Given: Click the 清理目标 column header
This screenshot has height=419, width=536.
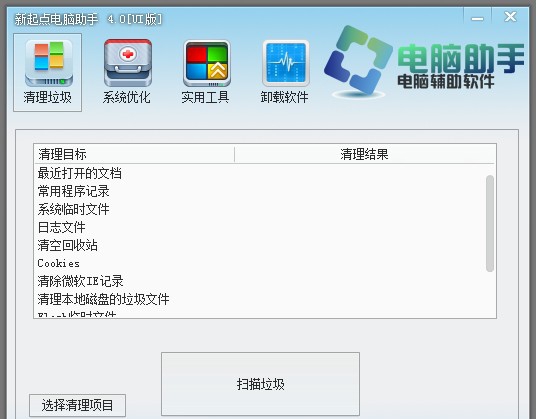Looking at the screenshot, I should coord(134,154).
